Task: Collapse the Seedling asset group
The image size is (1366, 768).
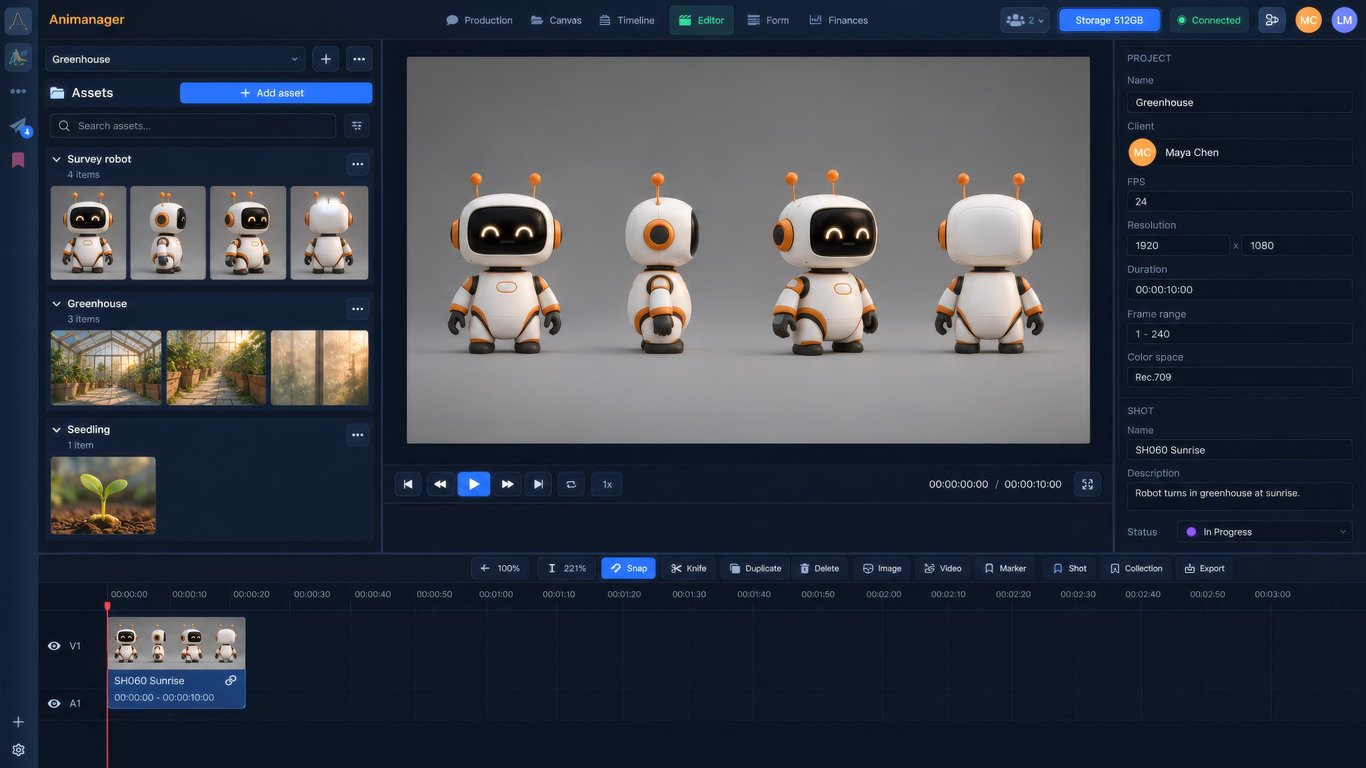Action: point(56,430)
